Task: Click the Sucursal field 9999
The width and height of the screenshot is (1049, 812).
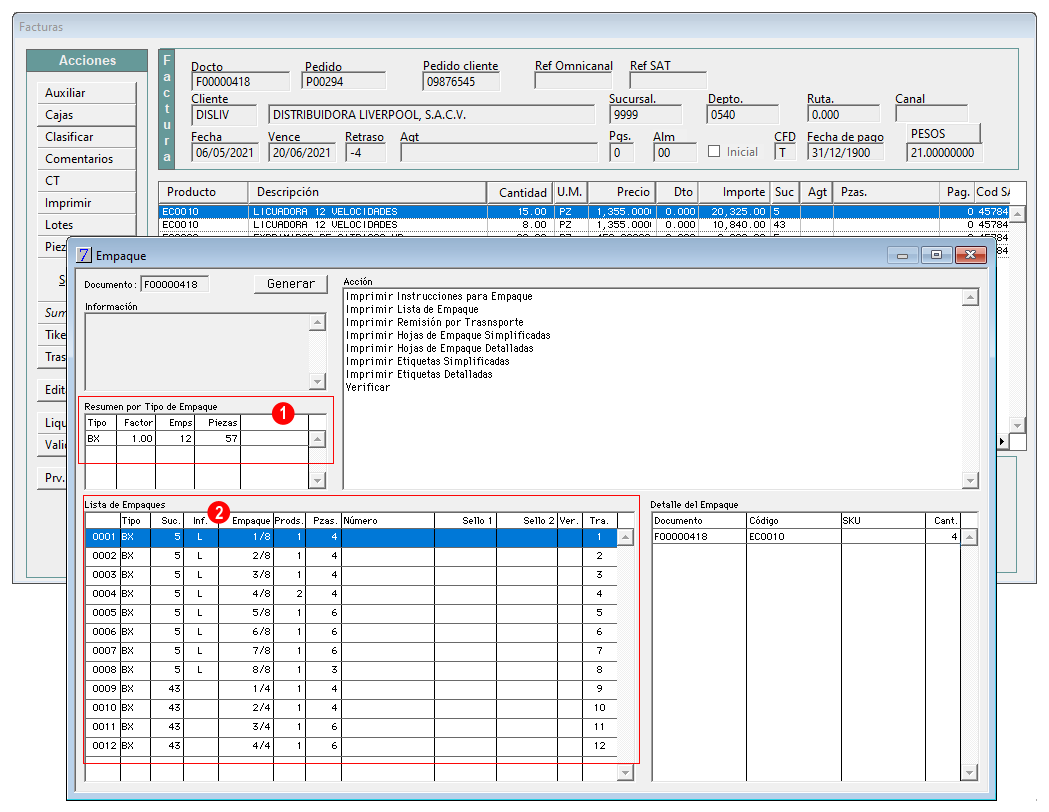Action: pyautogui.click(x=645, y=114)
